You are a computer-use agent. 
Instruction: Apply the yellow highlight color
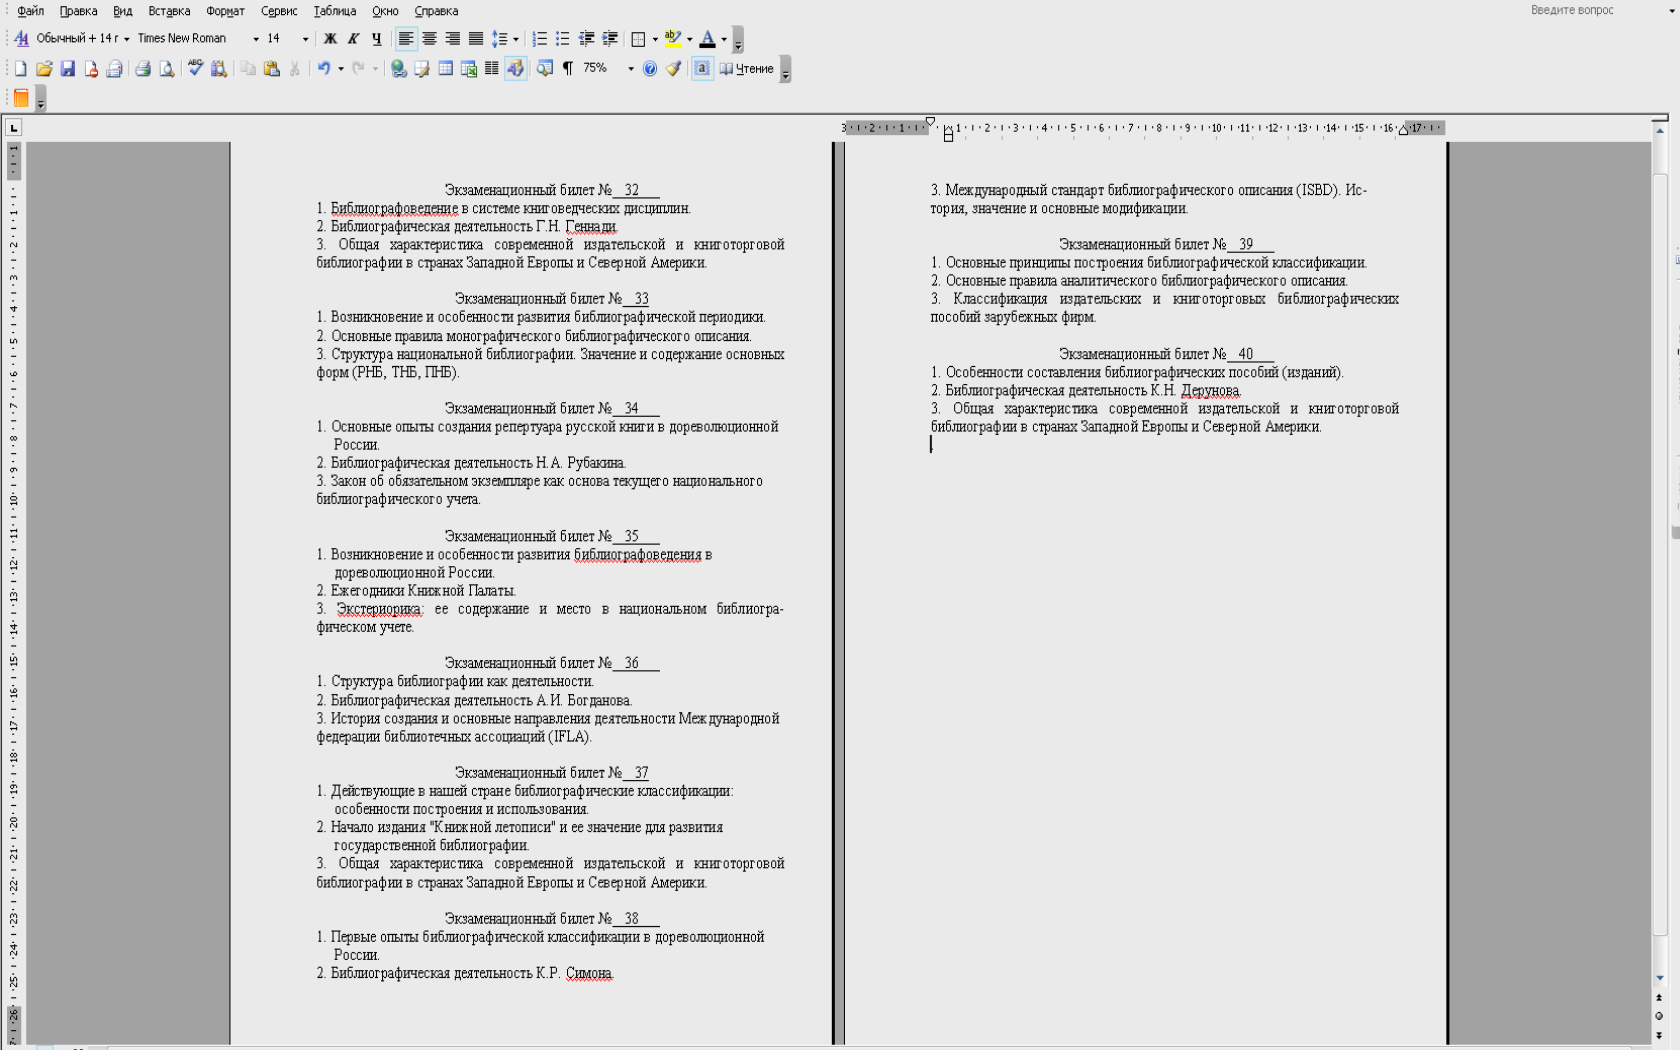(673, 39)
